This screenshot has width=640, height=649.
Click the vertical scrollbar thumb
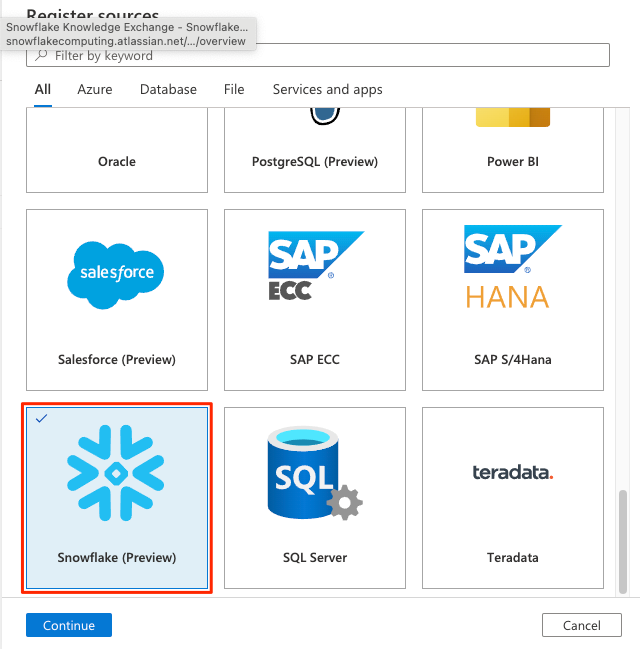[x=623, y=542]
